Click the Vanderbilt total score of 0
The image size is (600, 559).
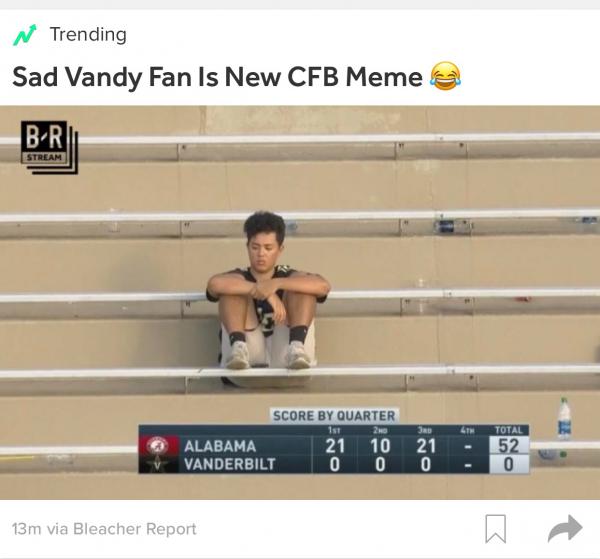[x=509, y=464]
